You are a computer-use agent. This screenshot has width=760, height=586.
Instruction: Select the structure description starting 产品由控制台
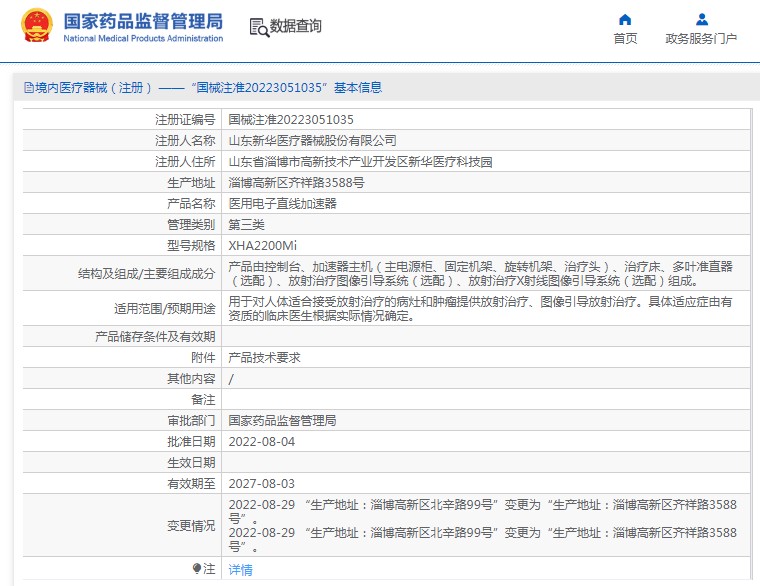coord(480,274)
